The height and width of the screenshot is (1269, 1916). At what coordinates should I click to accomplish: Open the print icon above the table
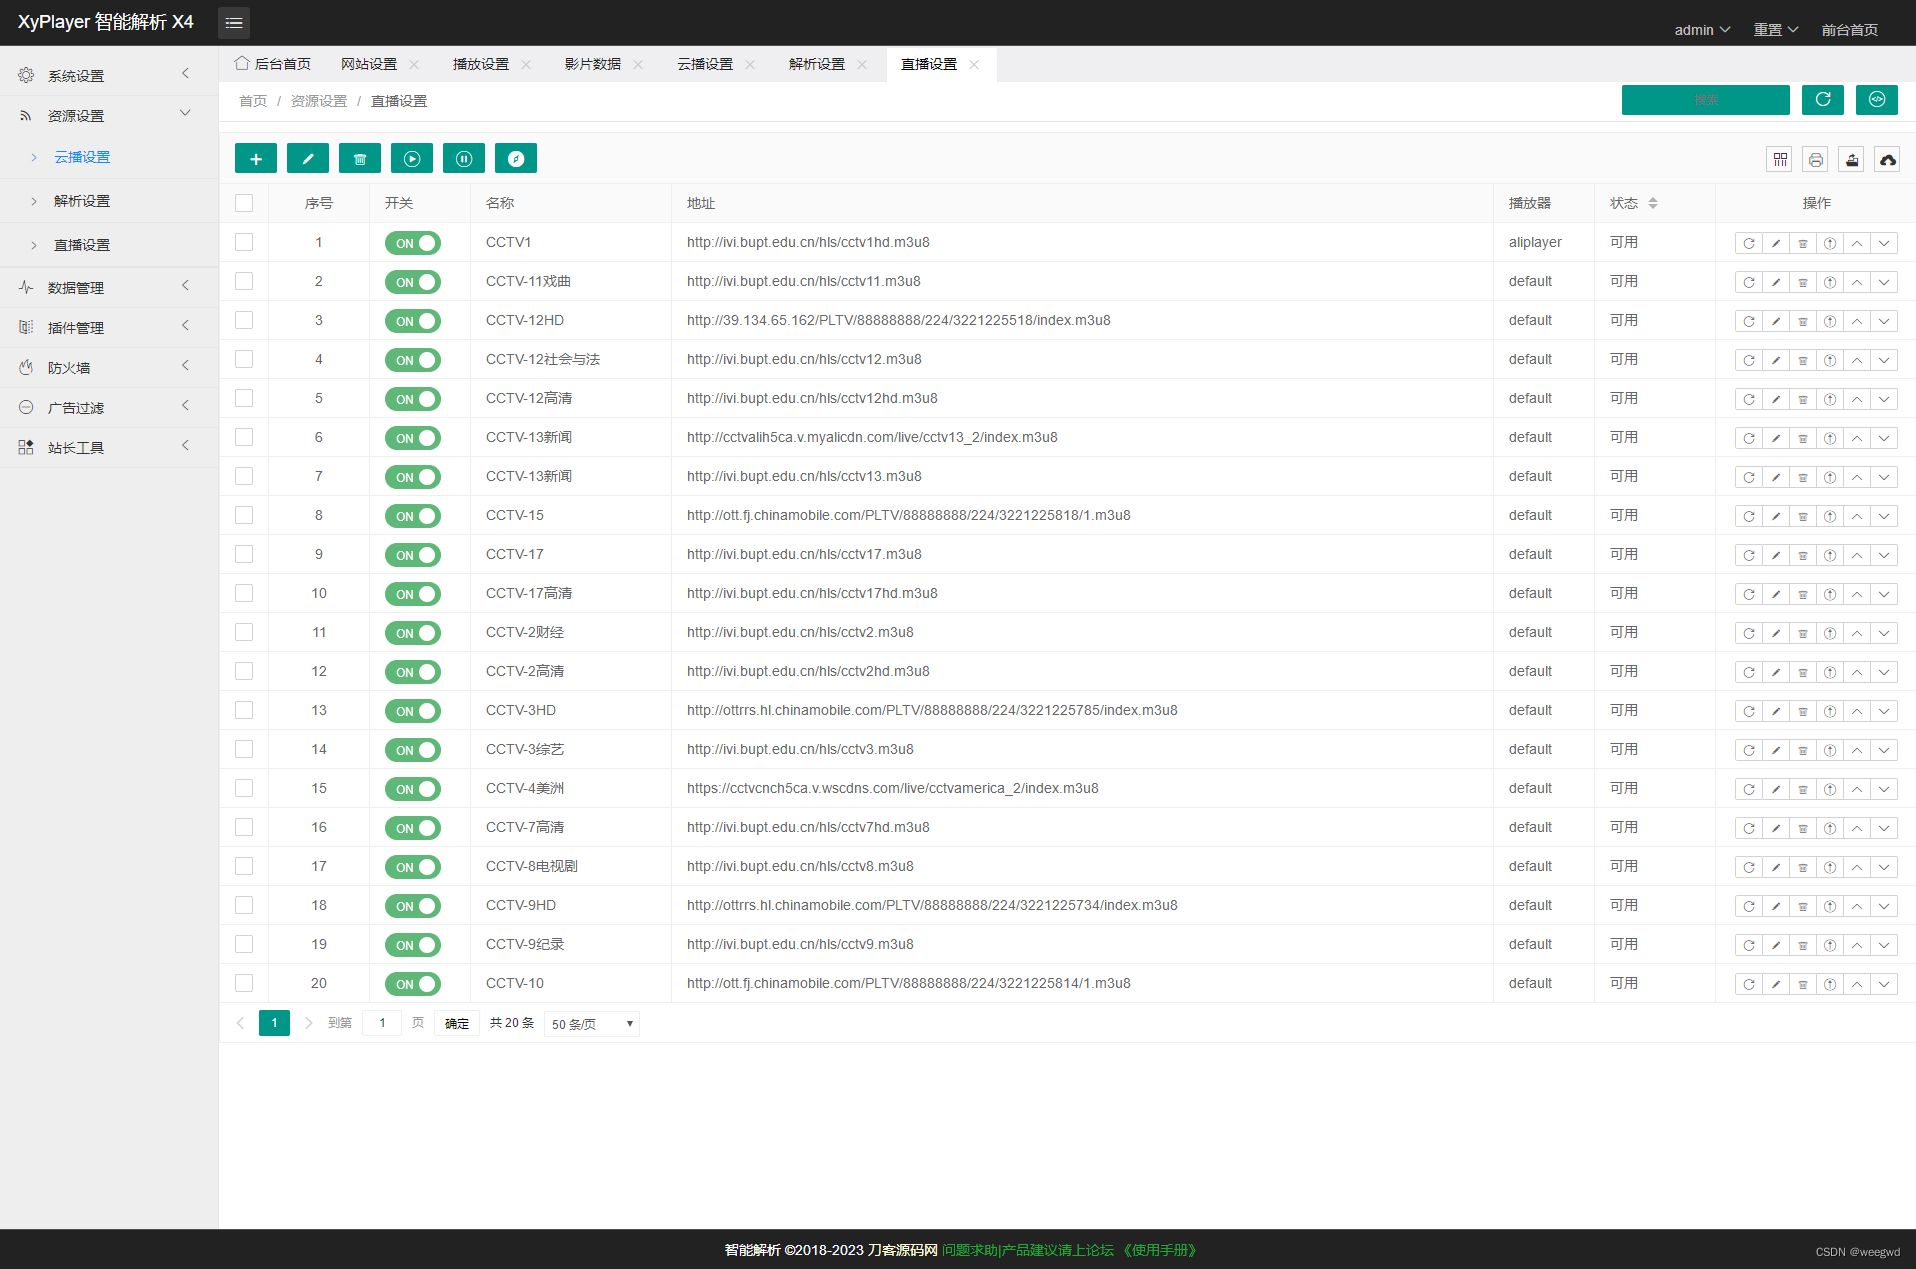coord(1815,159)
